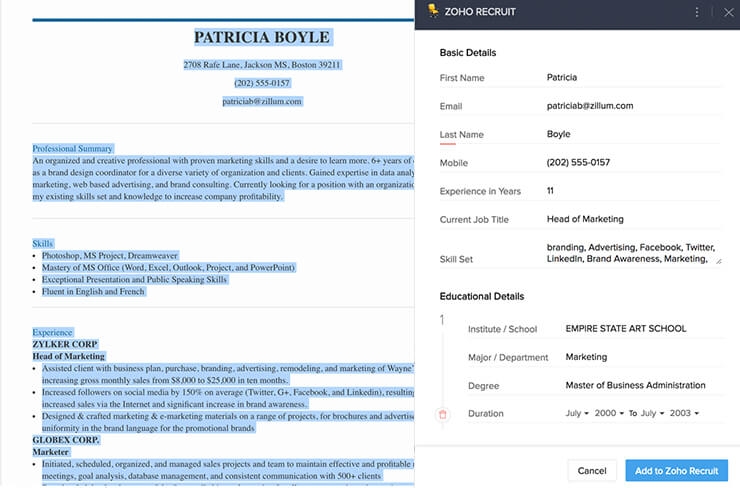Edit the Major / Department field Marketing
The width and height of the screenshot is (740, 488).
point(643,357)
